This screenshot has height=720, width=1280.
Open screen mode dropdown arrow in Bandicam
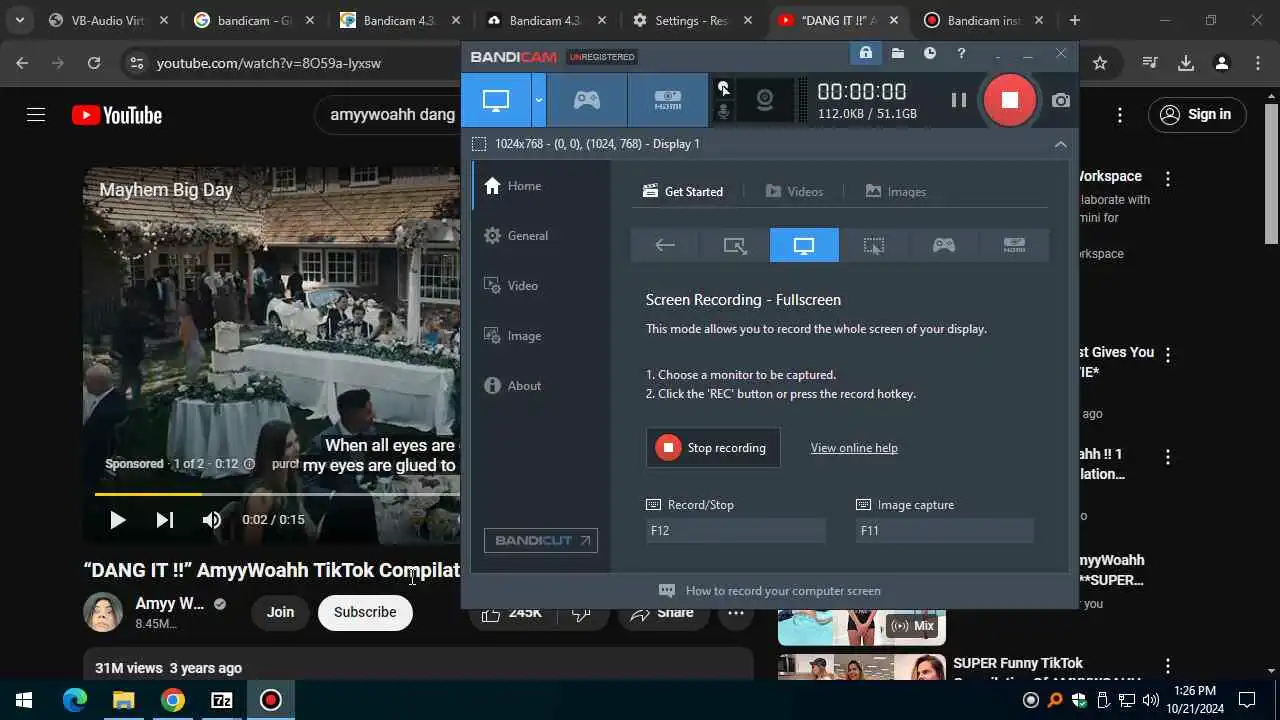pos(538,100)
